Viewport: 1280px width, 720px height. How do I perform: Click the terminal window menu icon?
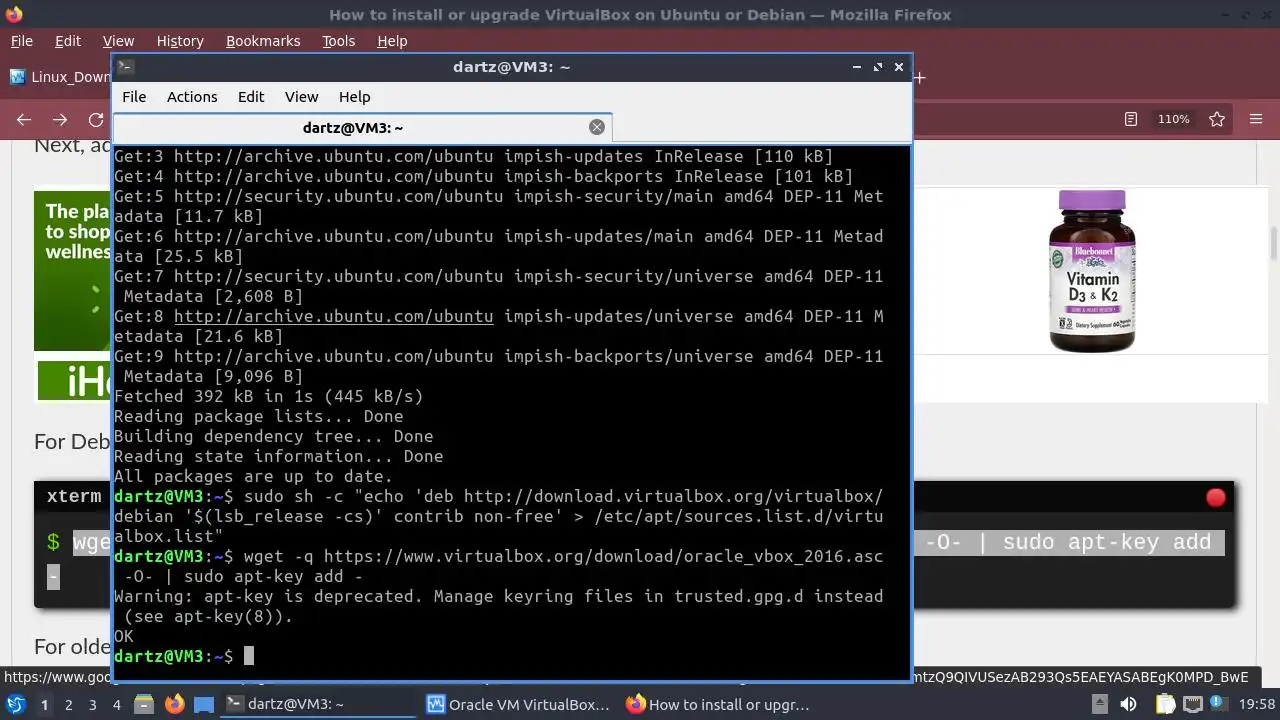[x=125, y=67]
